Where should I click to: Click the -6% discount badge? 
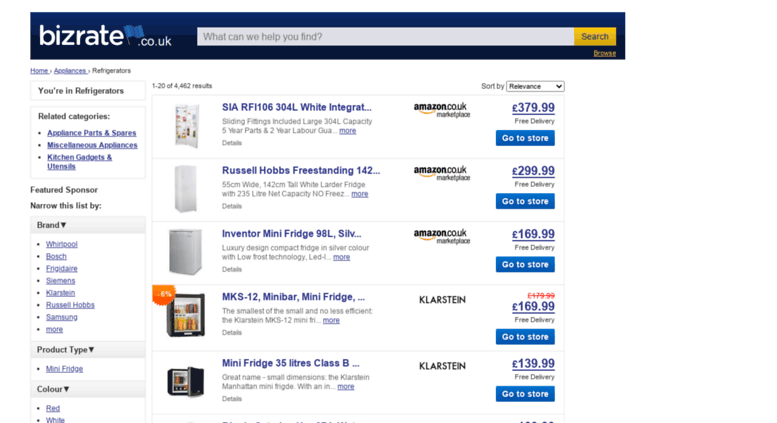(163, 295)
